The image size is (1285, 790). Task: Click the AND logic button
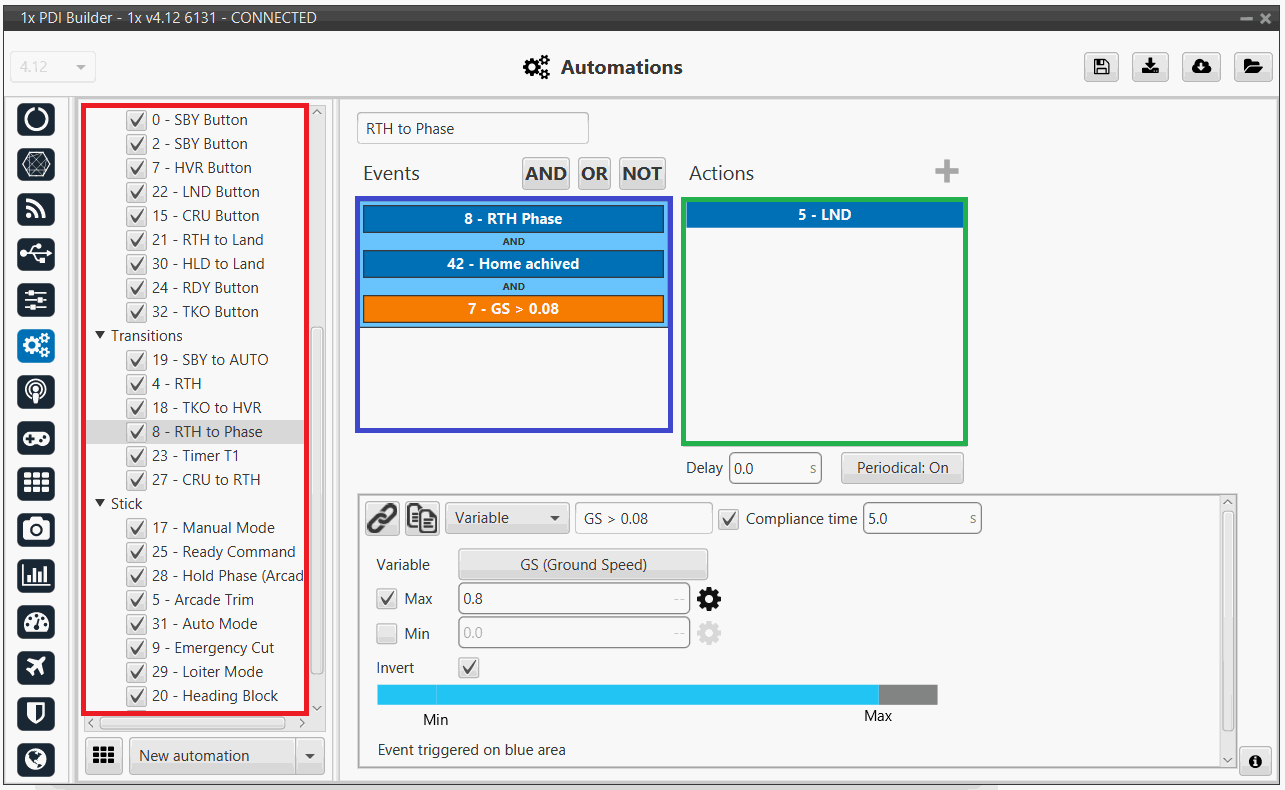click(545, 173)
